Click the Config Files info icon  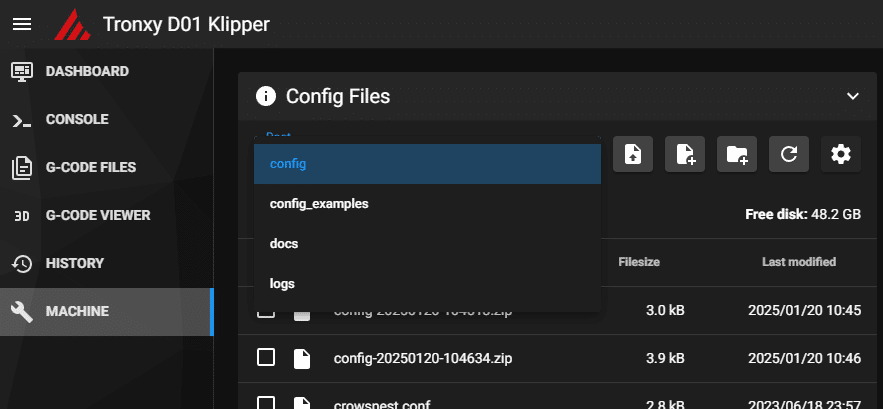[266, 96]
